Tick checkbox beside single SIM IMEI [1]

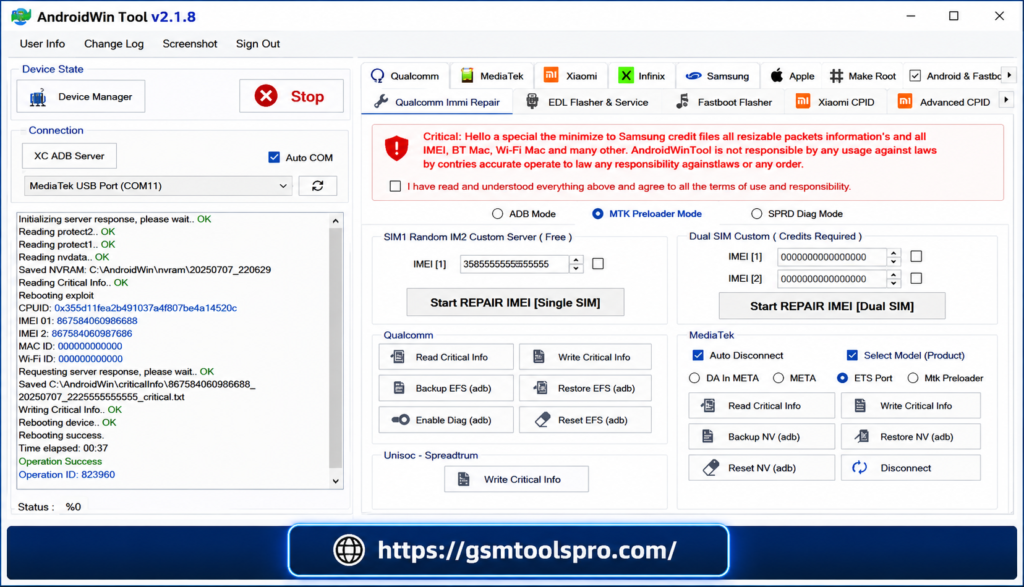598,264
